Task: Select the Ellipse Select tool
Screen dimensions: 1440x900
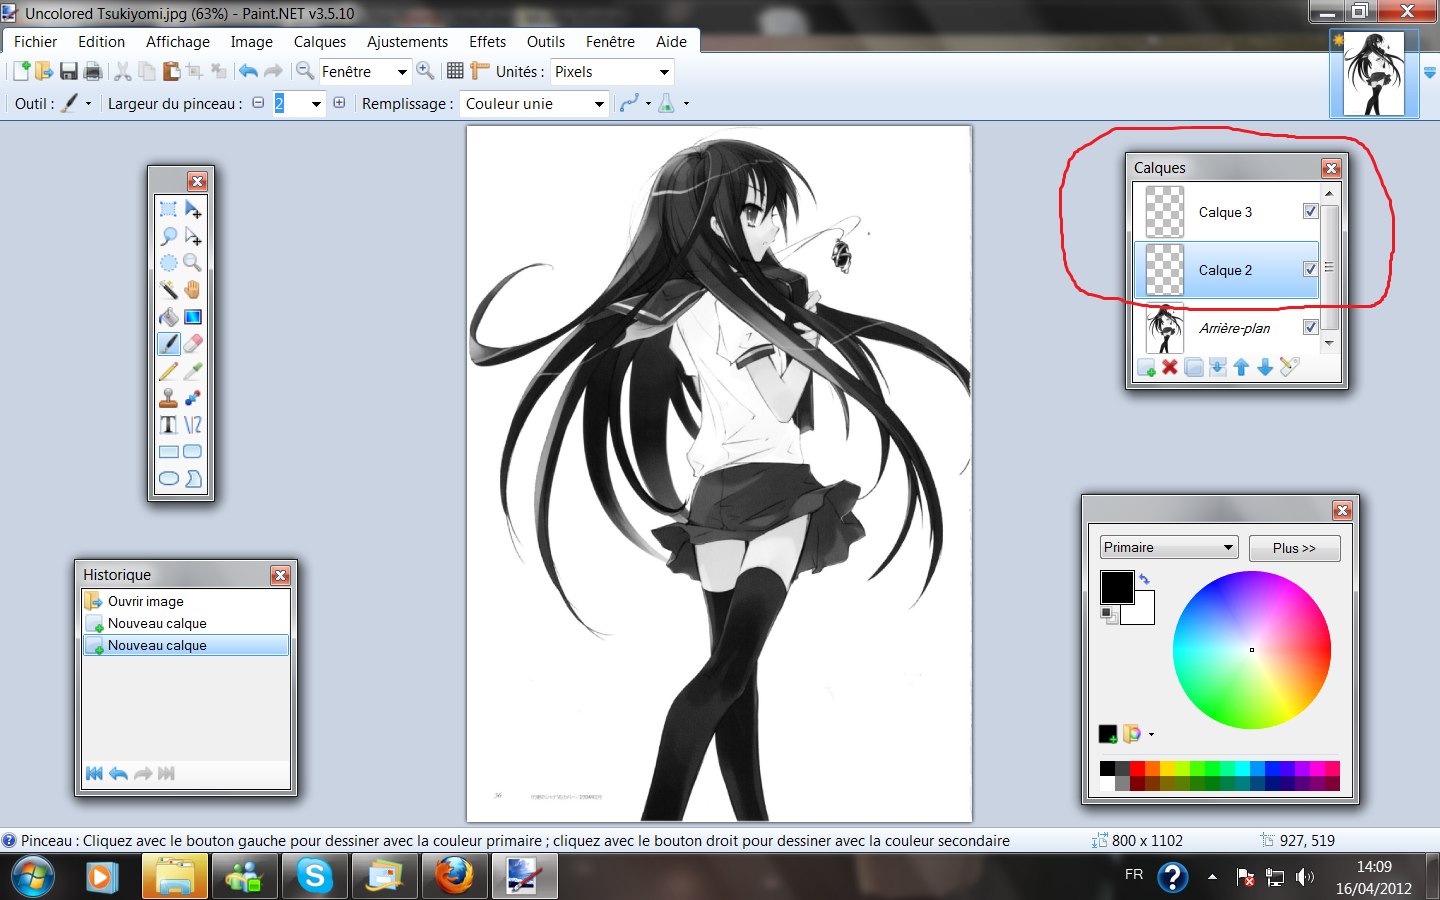Action: (168, 263)
